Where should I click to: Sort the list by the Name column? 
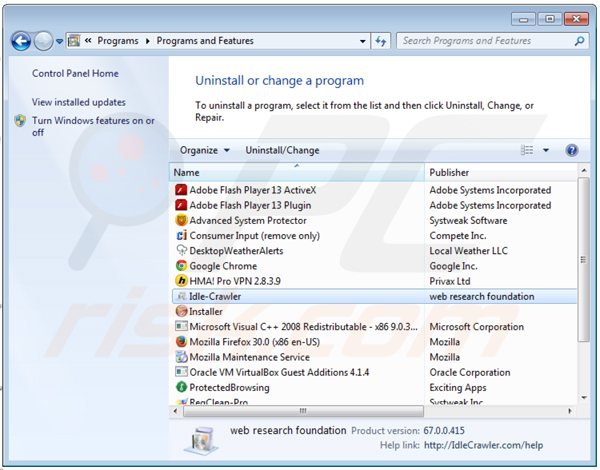[x=297, y=173]
